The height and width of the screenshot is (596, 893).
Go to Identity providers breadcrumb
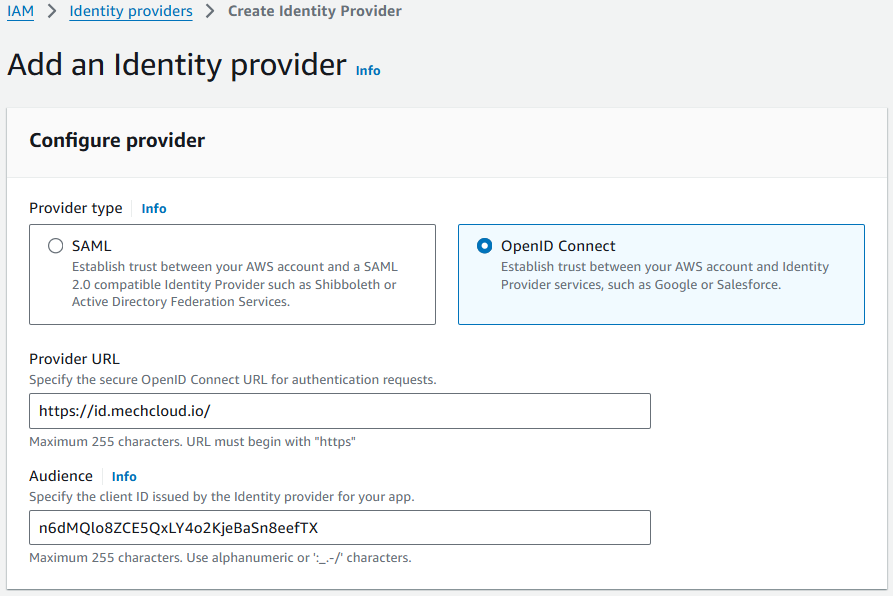tap(131, 12)
